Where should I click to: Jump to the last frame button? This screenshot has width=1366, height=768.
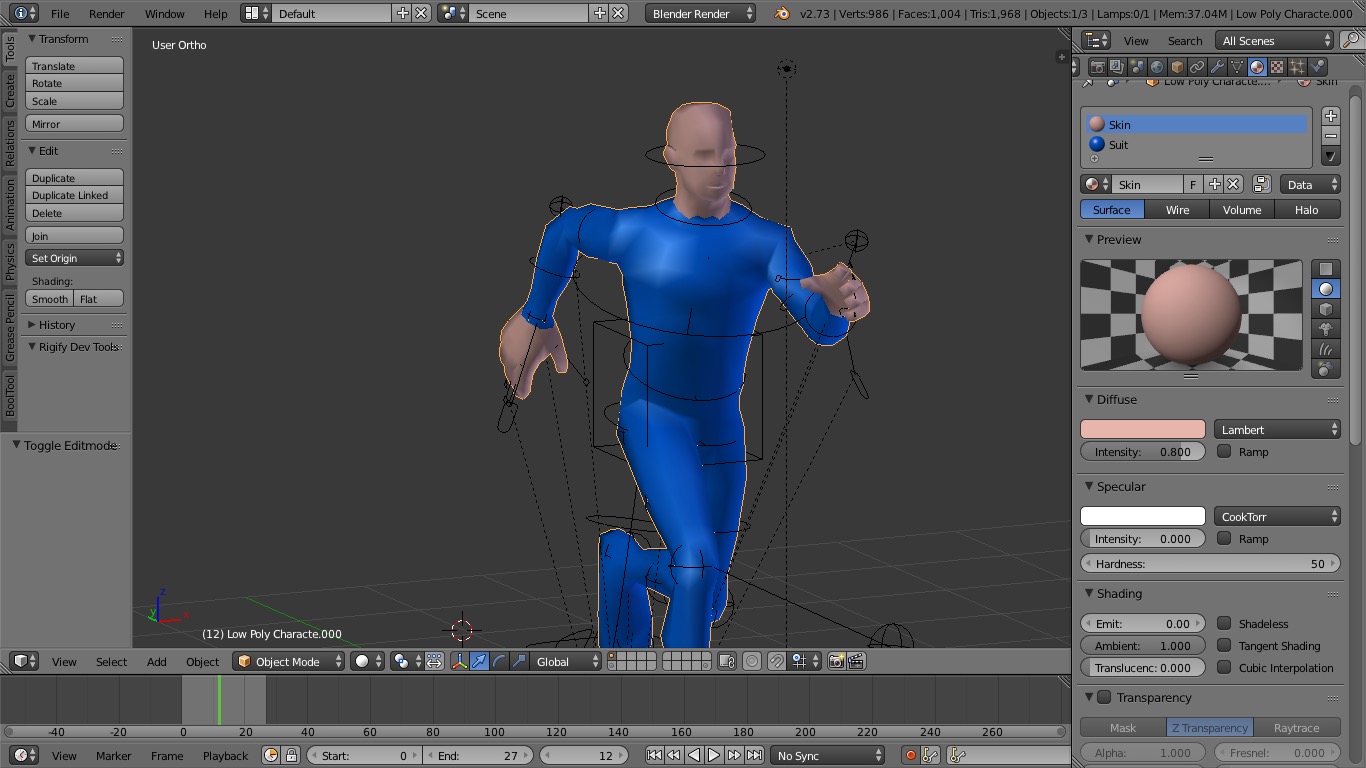(754, 755)
